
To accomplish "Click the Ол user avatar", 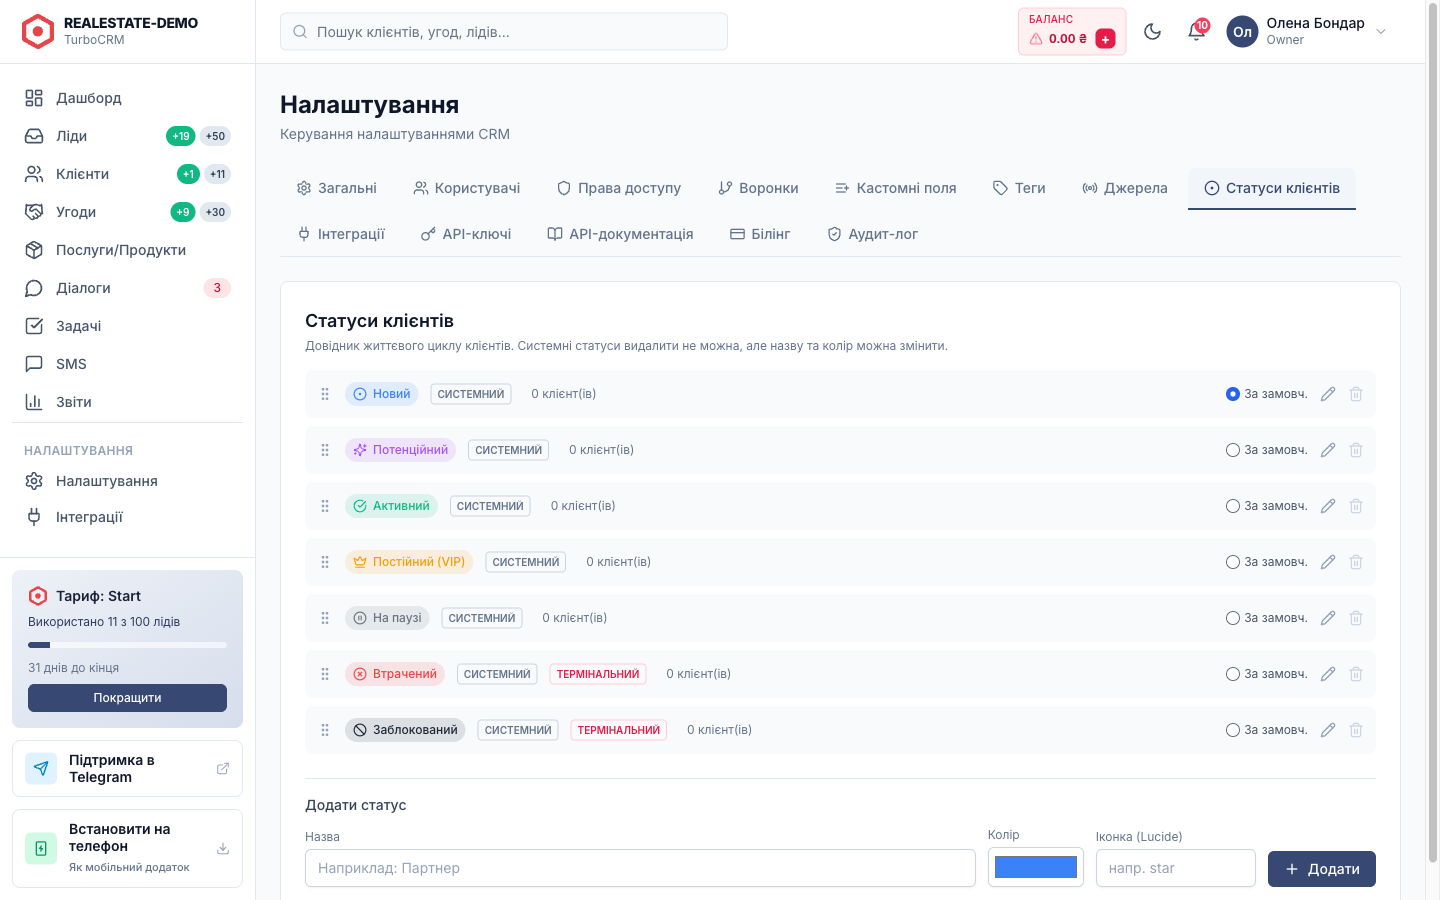I will pos(1242,31).
